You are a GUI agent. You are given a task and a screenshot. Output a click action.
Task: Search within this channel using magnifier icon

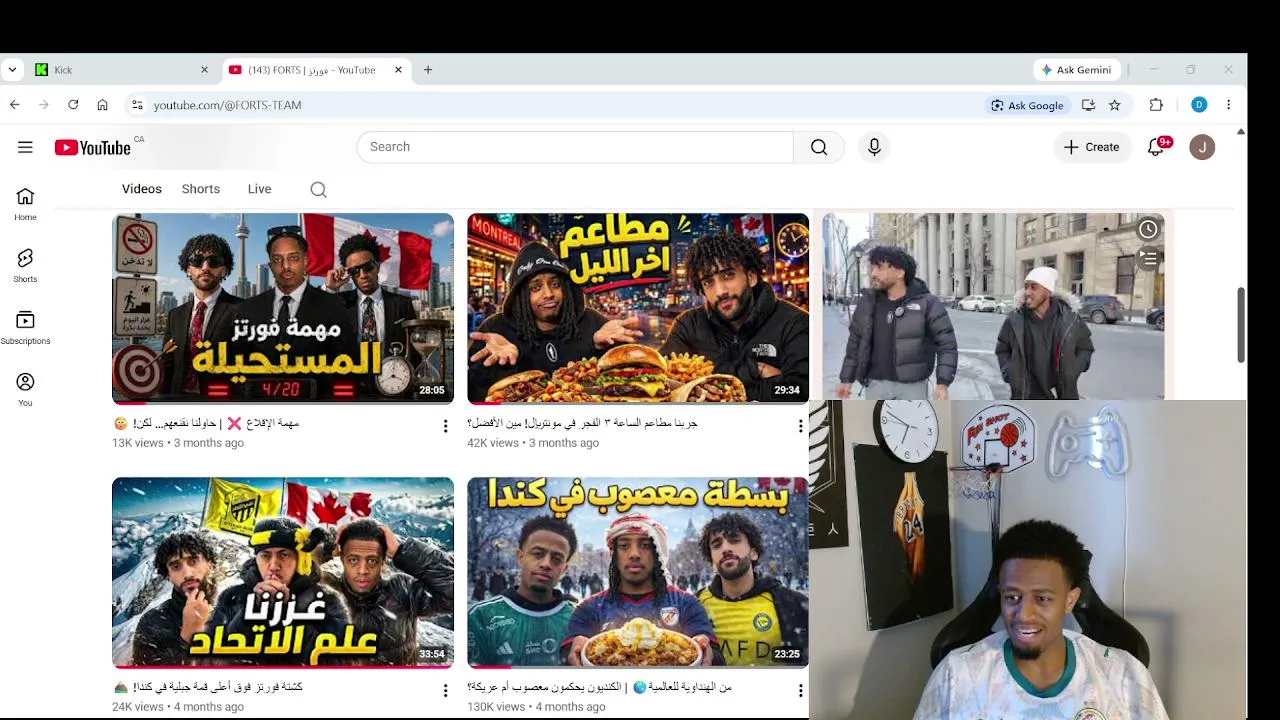(x=318, y=189)
